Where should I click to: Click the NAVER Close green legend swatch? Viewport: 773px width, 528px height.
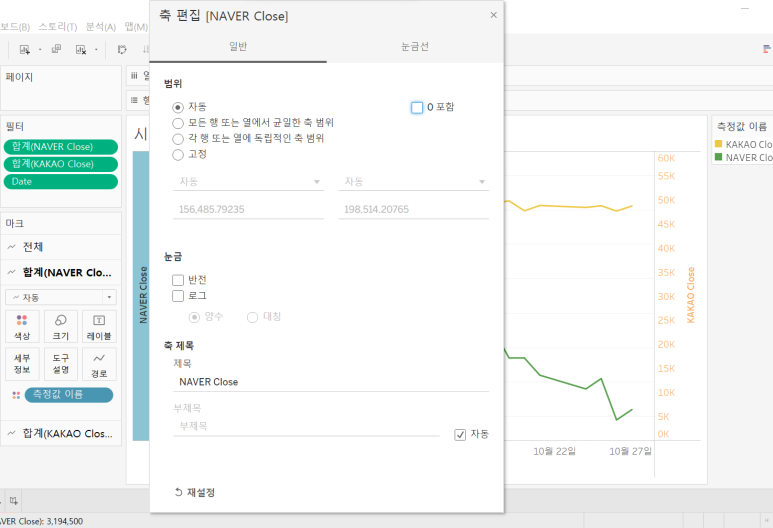(719, 157)
